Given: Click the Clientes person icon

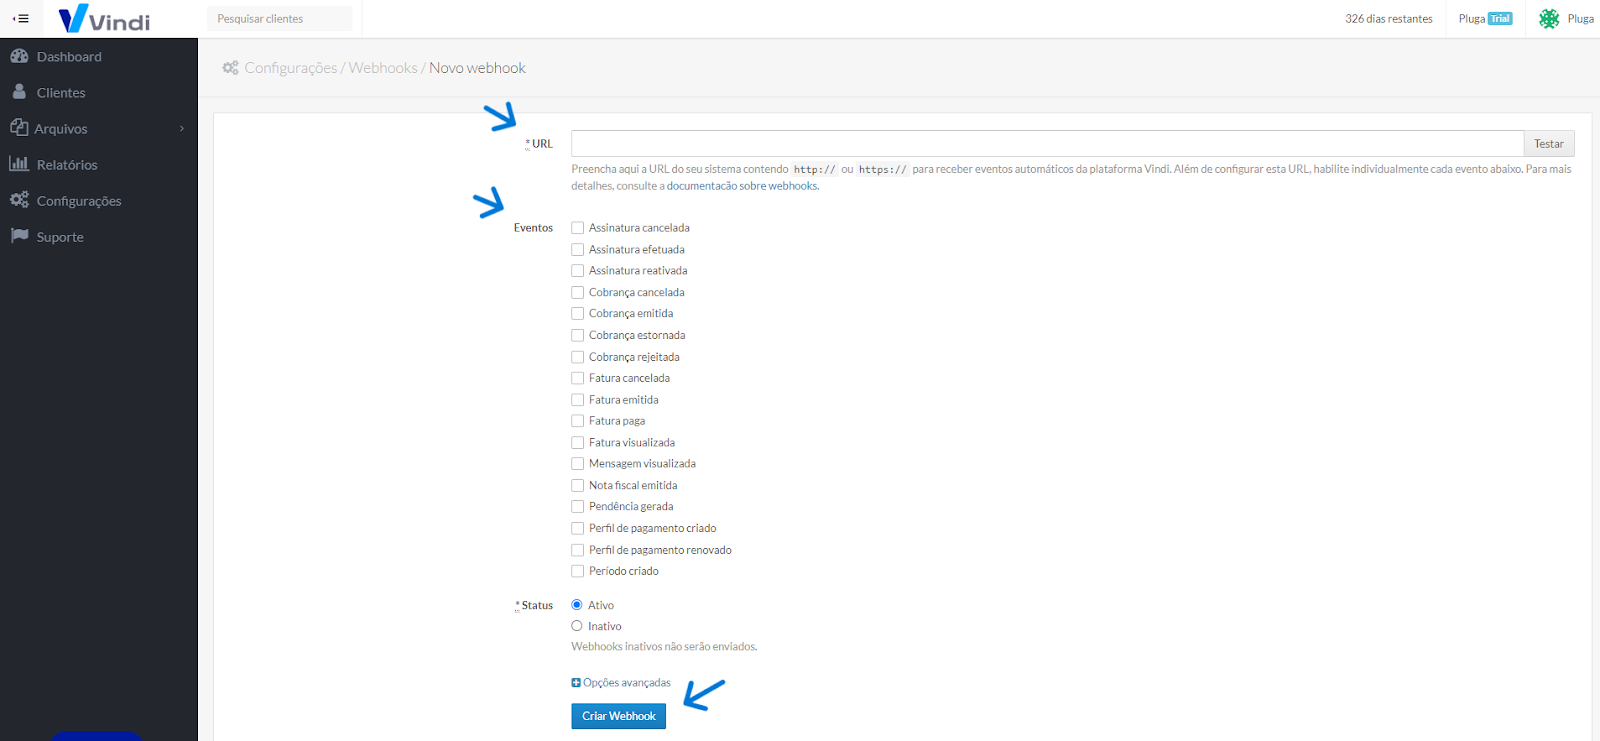Looking at the screenshot, I should (x=19, y=92).
